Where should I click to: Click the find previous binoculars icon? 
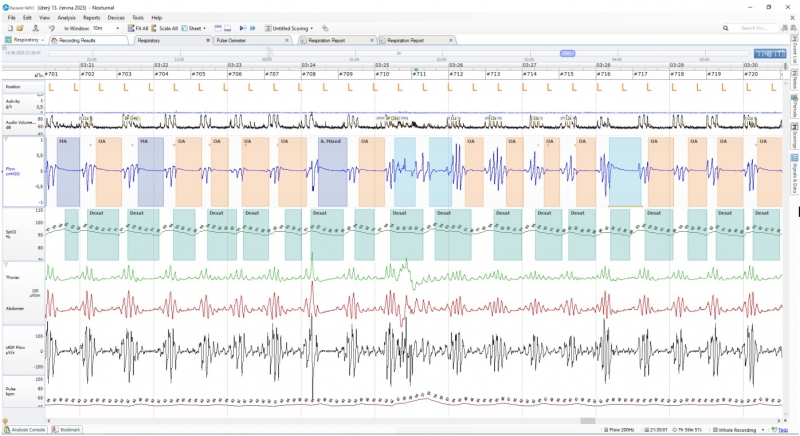tap(785, 29)
